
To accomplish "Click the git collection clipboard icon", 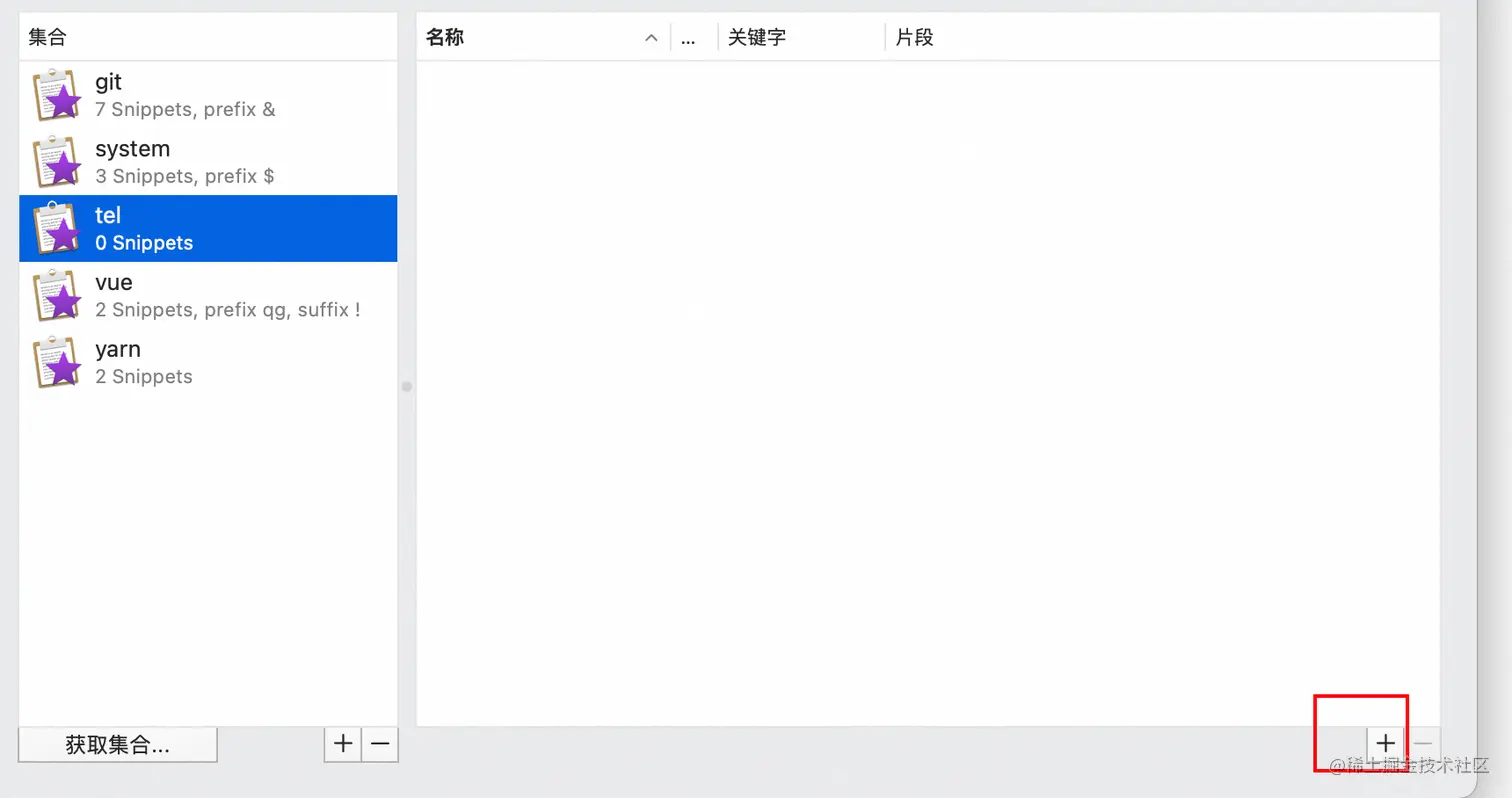I will pyautogui.click(x=57, y=94).
